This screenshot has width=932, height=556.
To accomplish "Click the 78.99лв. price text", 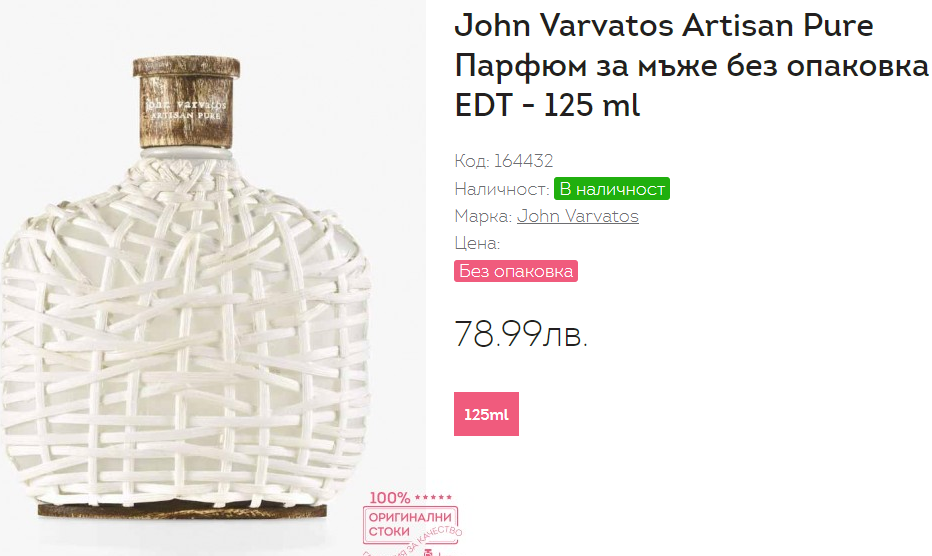I will tap(521, 334).
